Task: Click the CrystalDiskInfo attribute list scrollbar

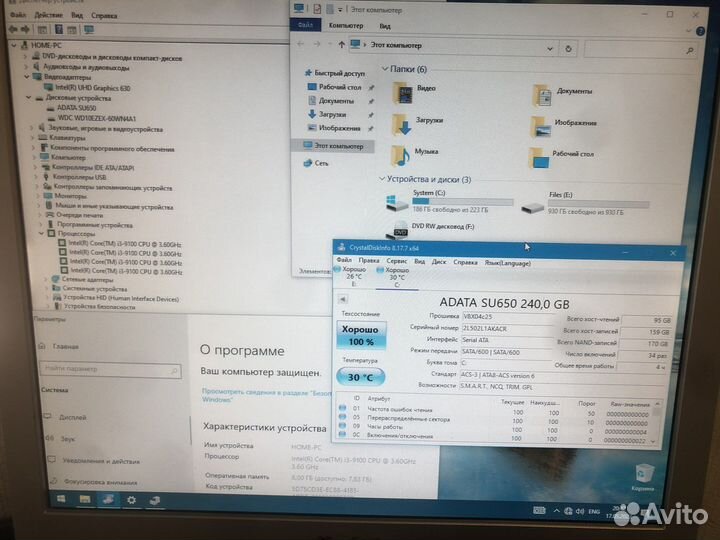Action: [x=657, y=422]
